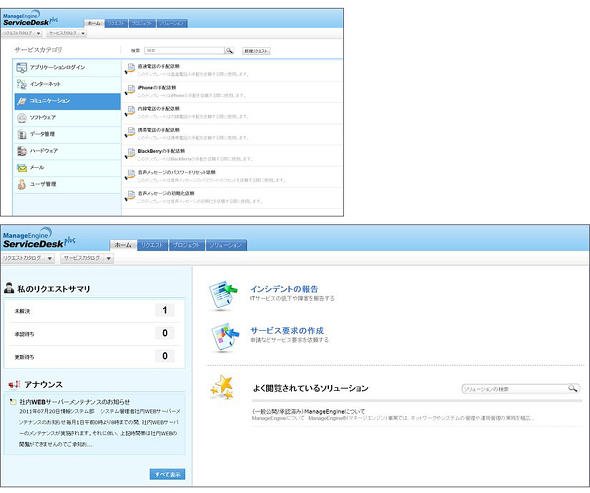Click the BlackBerry template document icon
This screenshot has width=590, height=493.
point(130,153)
